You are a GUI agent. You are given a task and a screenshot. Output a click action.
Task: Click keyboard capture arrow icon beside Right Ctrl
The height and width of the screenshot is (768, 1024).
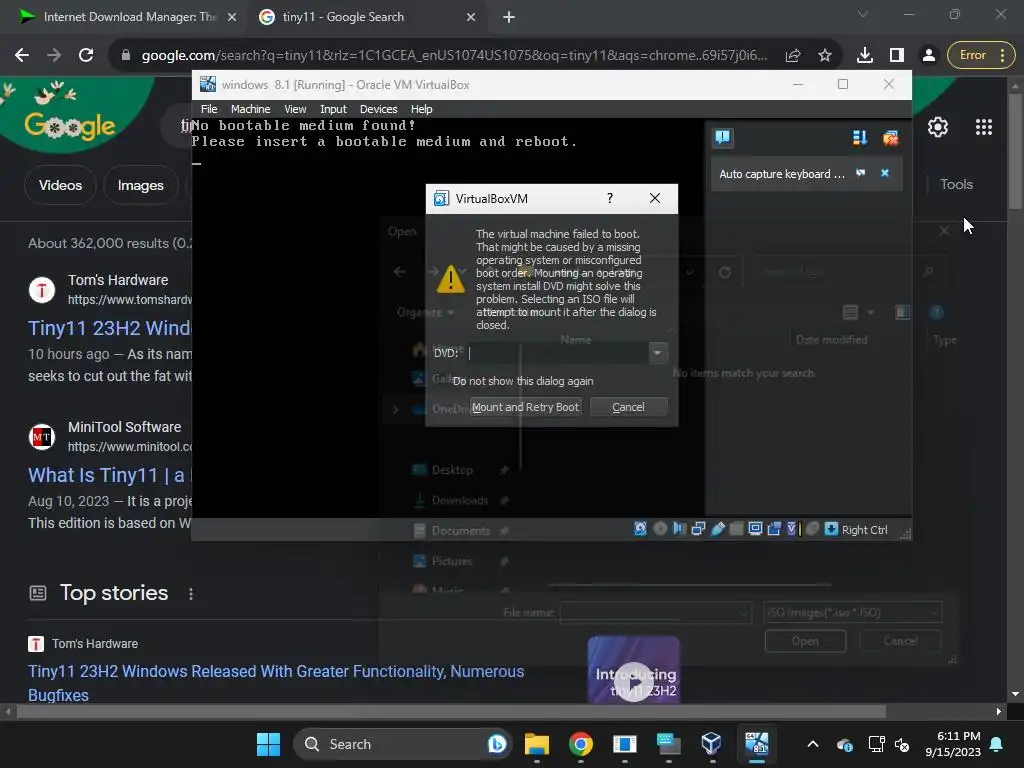click(831, 529)
